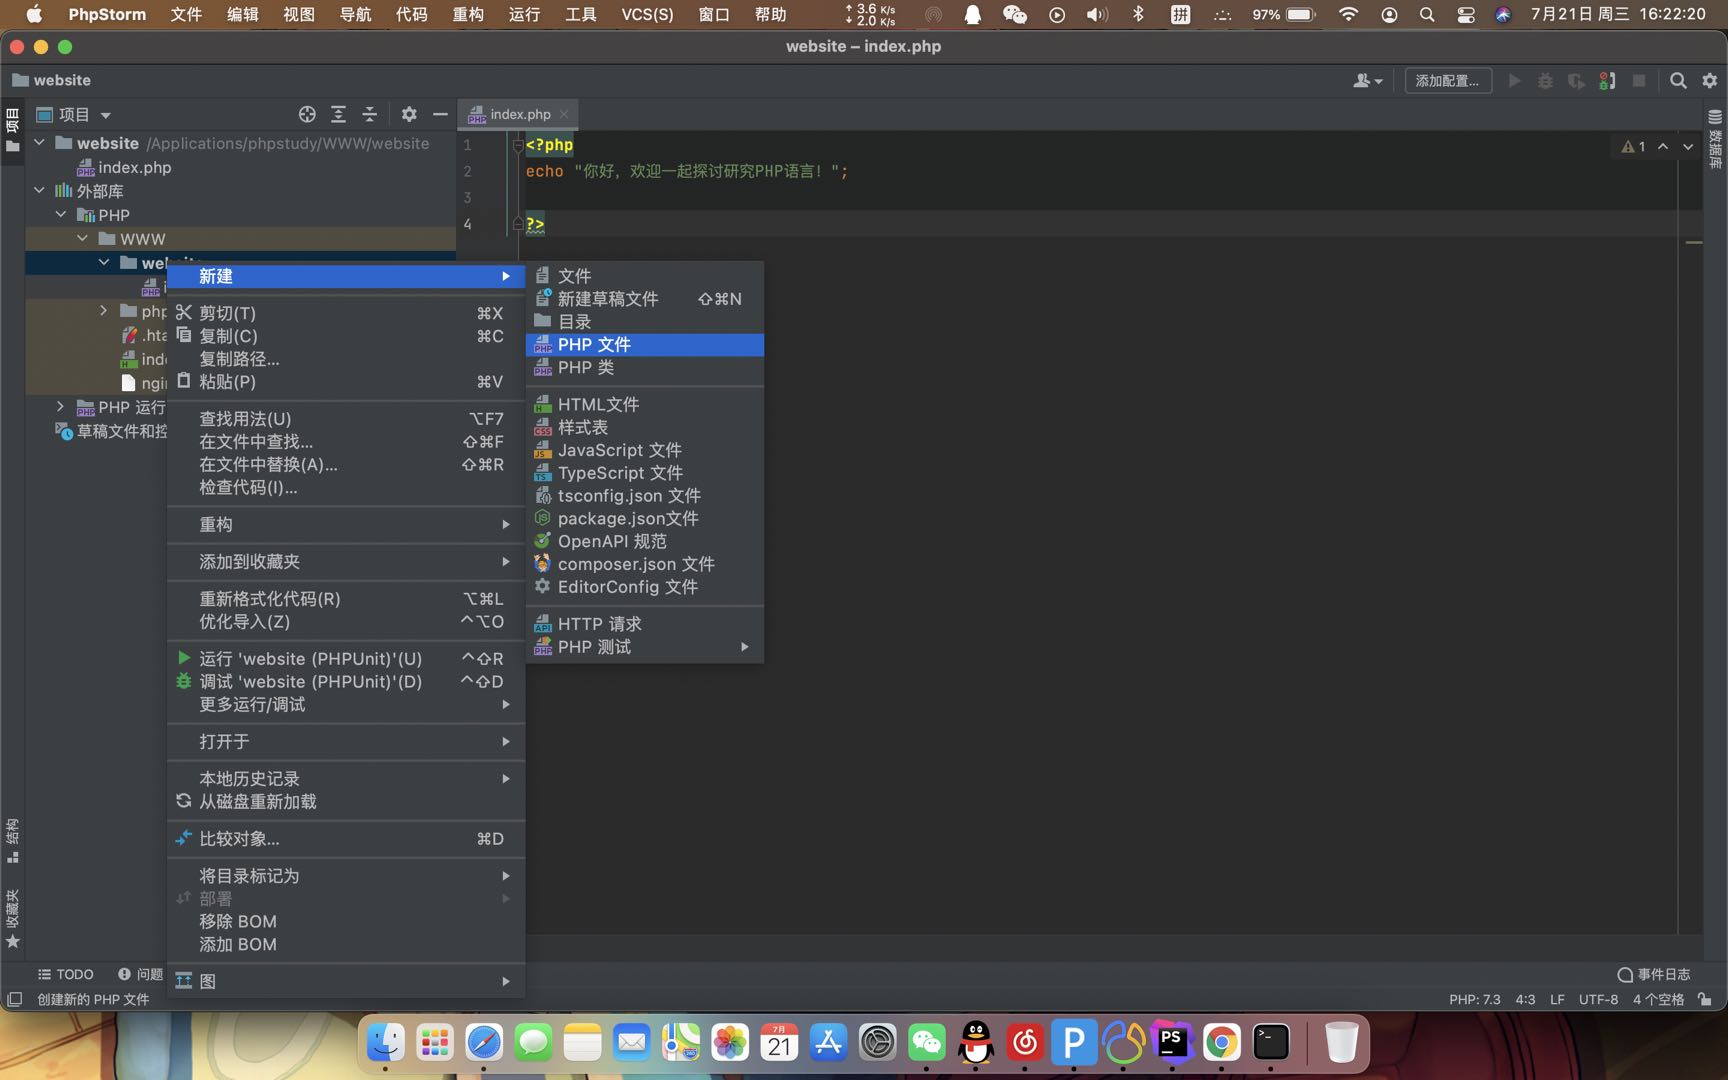Click PHP: 7.3 language level in status bar
Image resolution: width=1728 pixels, height=1080 pixels.
[1475, 999]
